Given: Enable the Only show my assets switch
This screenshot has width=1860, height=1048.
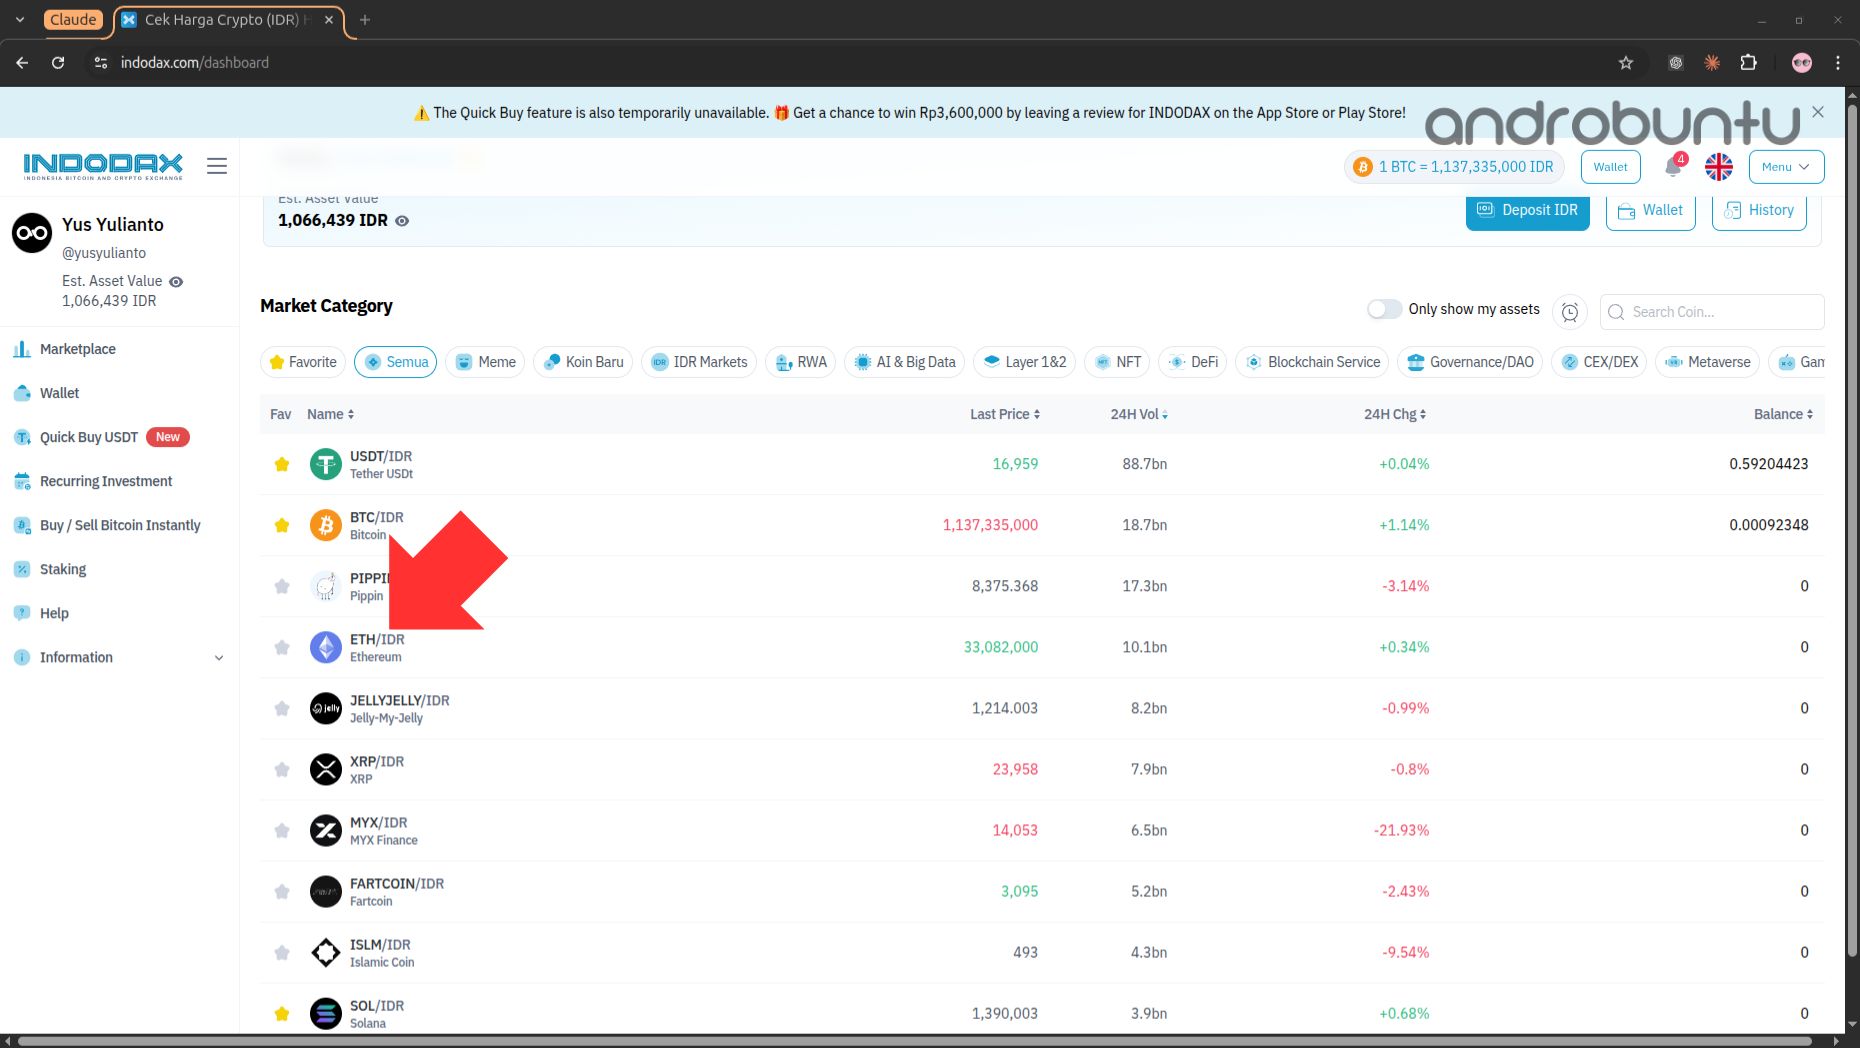Looking at the screenshot, I should pos(1384,309).
